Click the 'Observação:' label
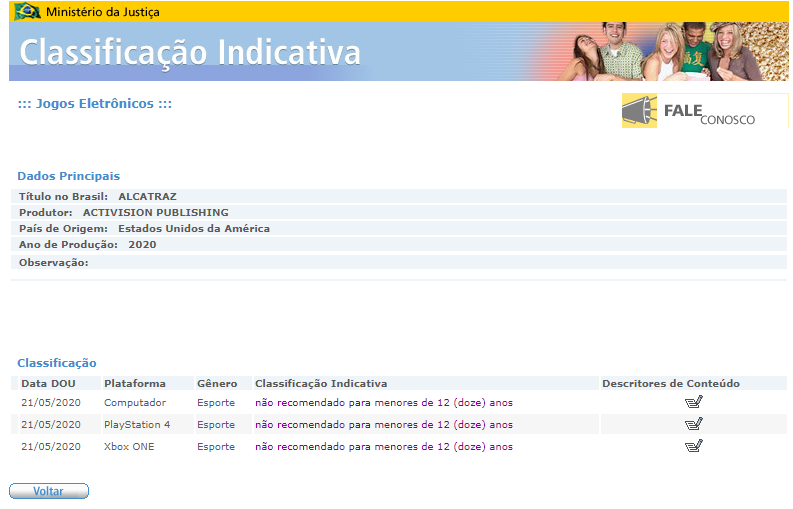Screen dimensions: 793x509 [54, 263]
